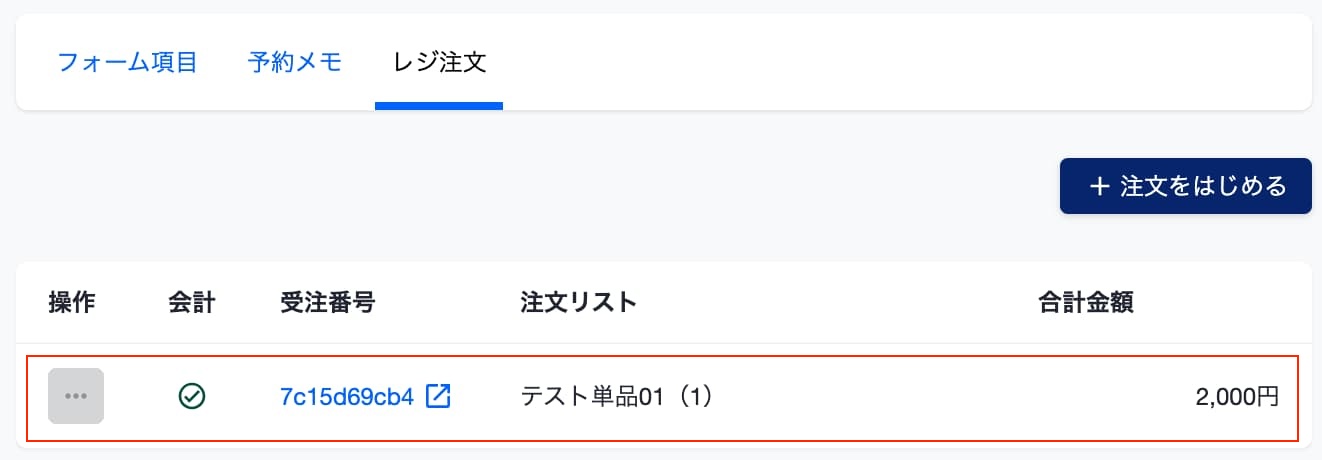The width and height of the screenshot is (1322, 460).
Task: Click the 受注番号 column header
Action: click(328, 303)
